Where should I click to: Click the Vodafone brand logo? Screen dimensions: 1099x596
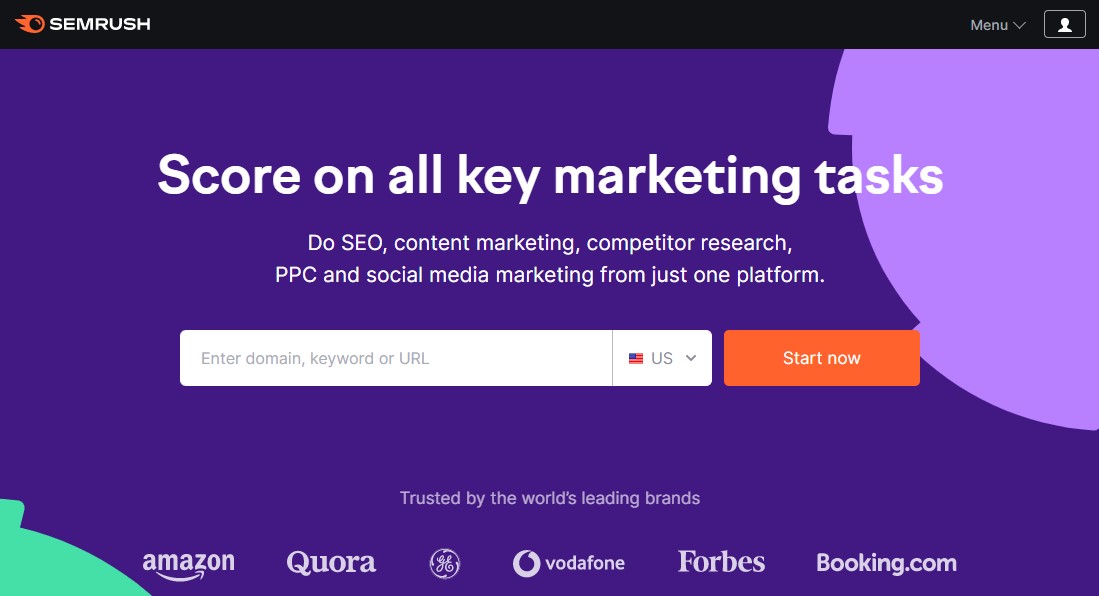click(569, 563)
